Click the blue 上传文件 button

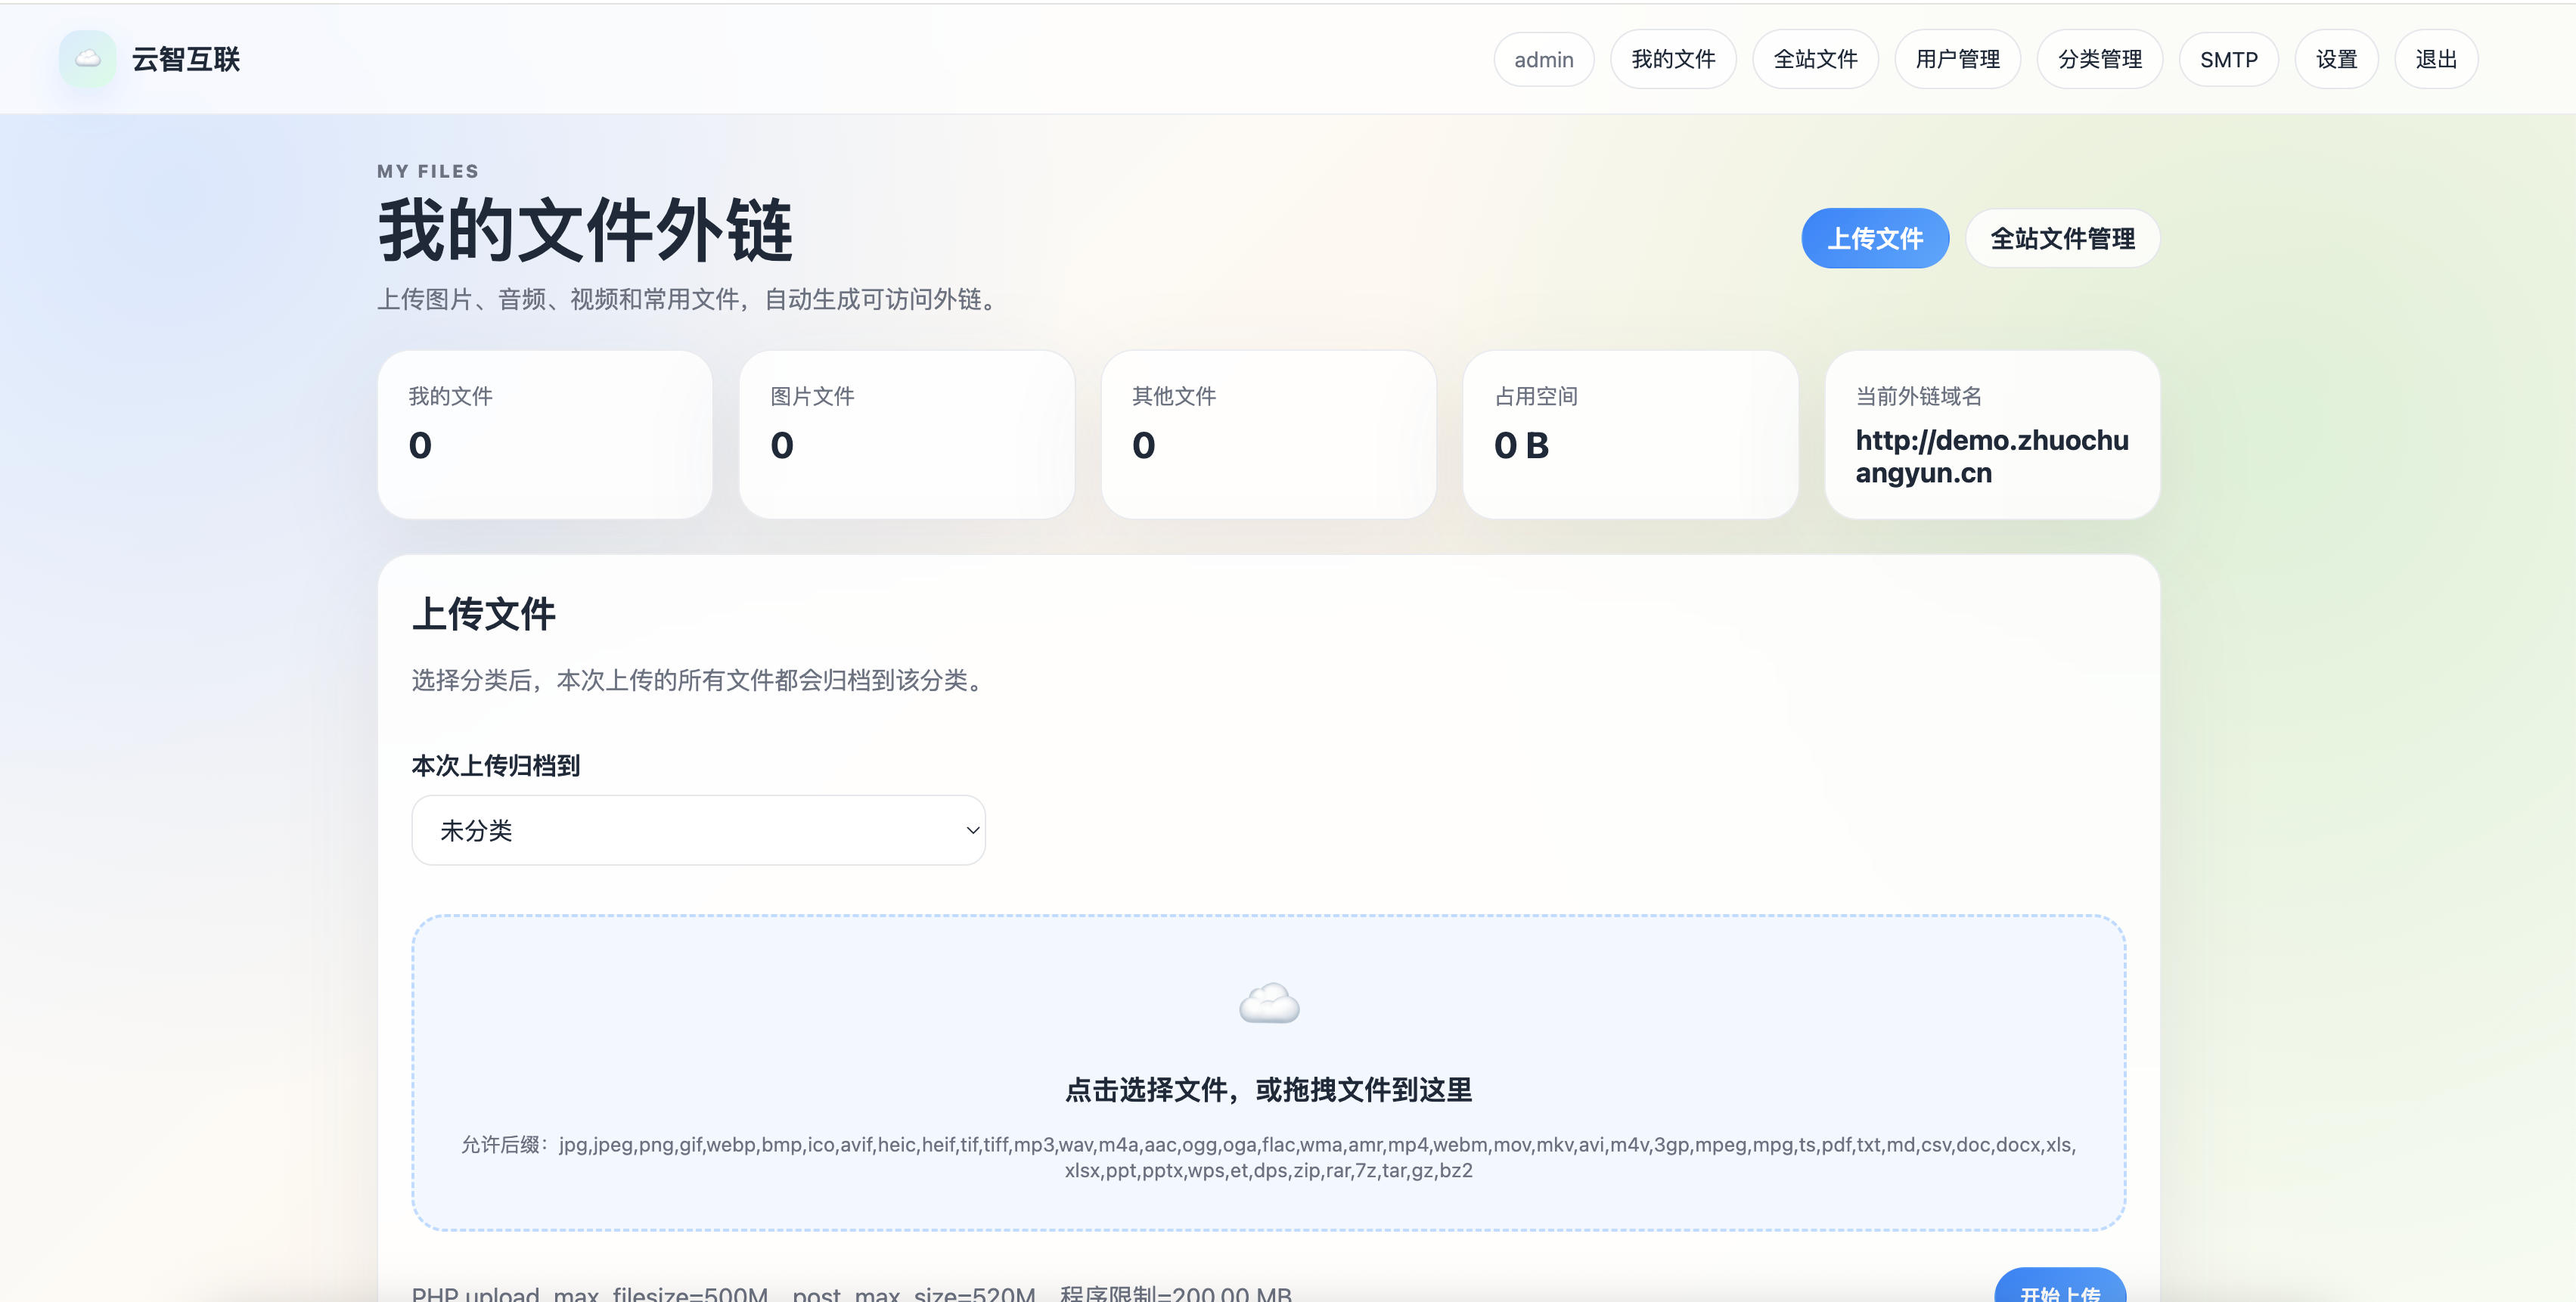[1875, 238]
